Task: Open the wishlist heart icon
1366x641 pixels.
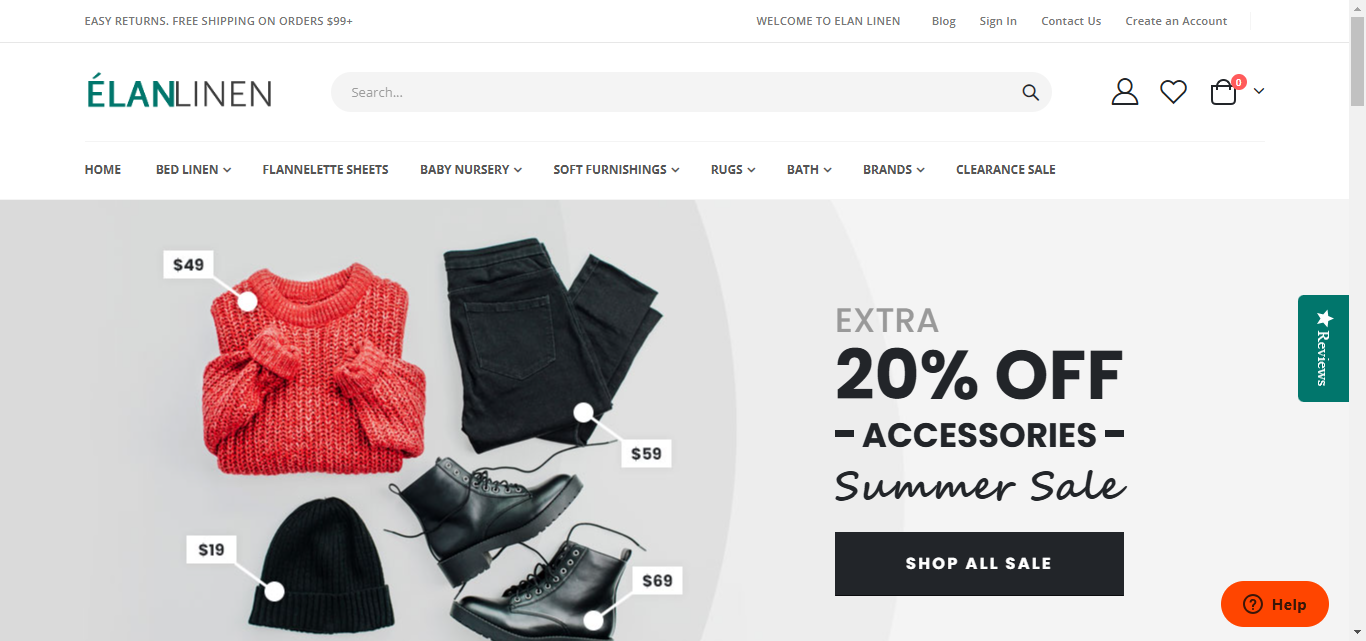Action: pyautogui.click(x=1173, y=92)
